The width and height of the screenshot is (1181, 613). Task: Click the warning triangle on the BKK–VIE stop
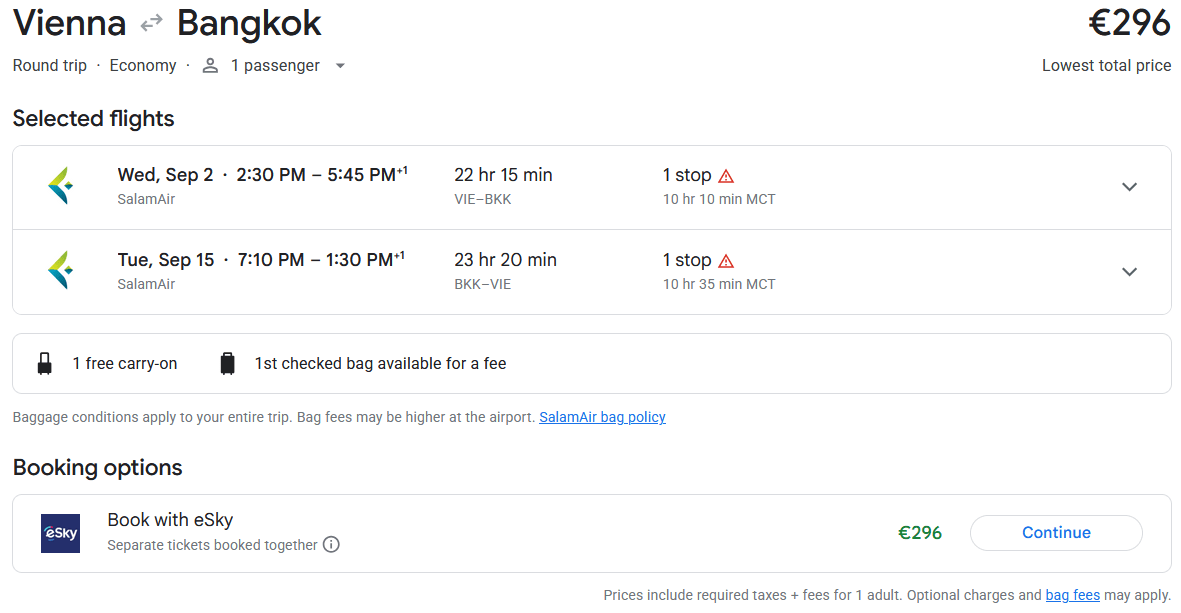pos(726,261)
